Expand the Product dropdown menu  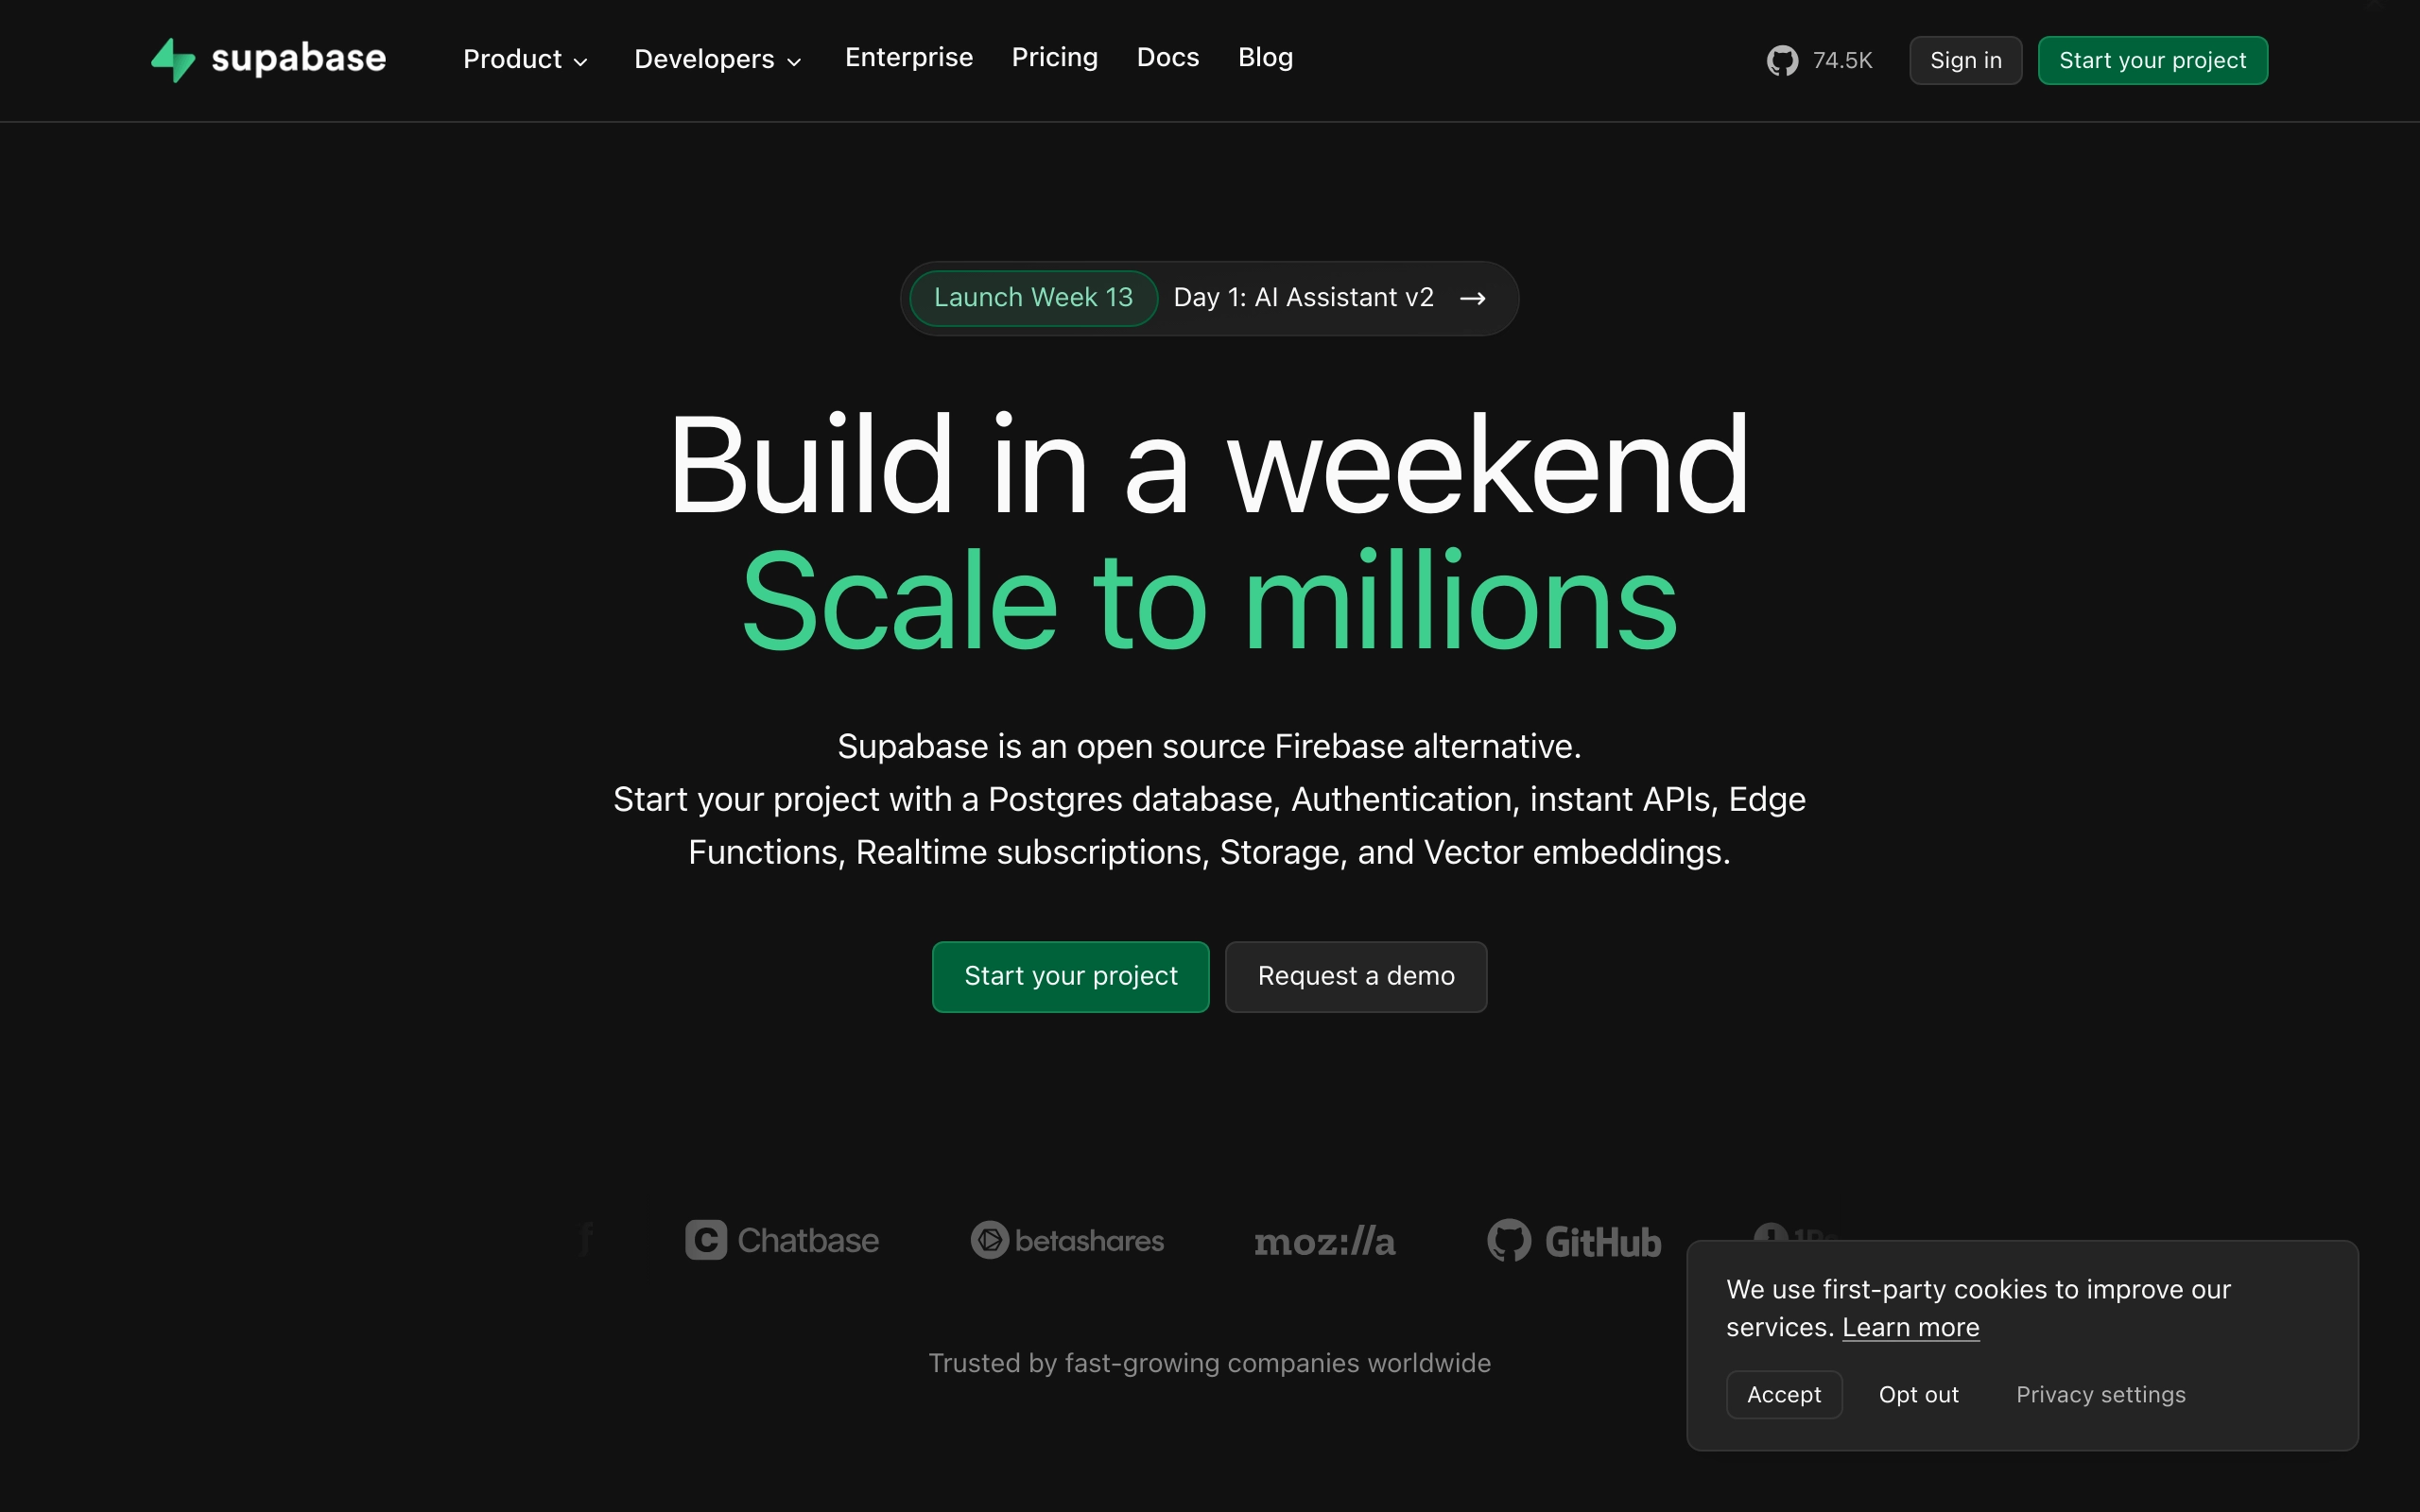tap(513, 59)
